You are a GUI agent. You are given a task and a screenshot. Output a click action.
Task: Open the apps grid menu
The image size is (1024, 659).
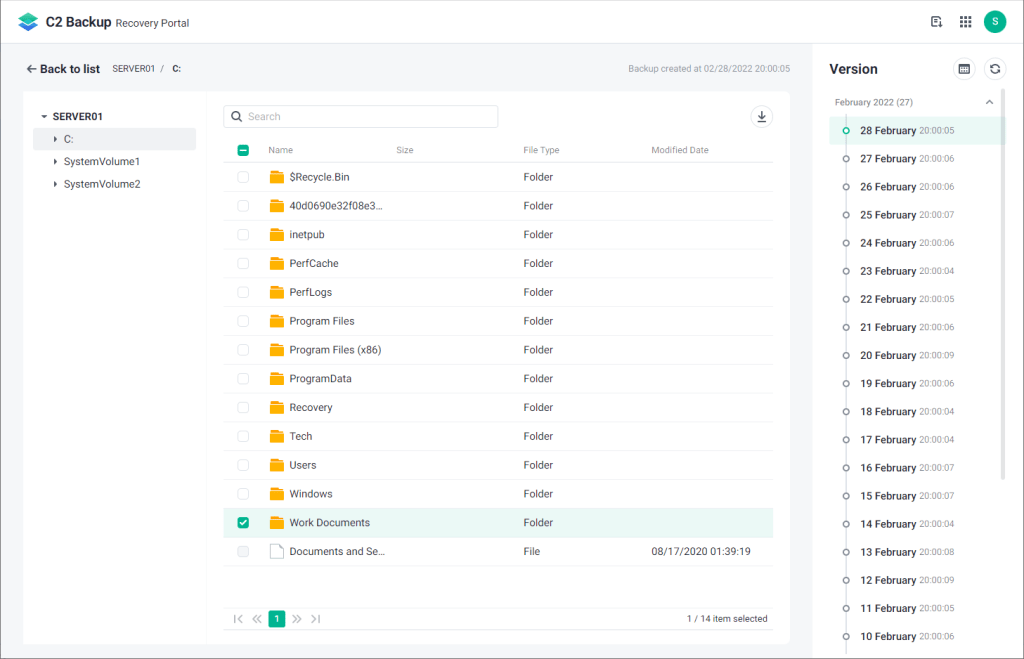click(965, 22)
